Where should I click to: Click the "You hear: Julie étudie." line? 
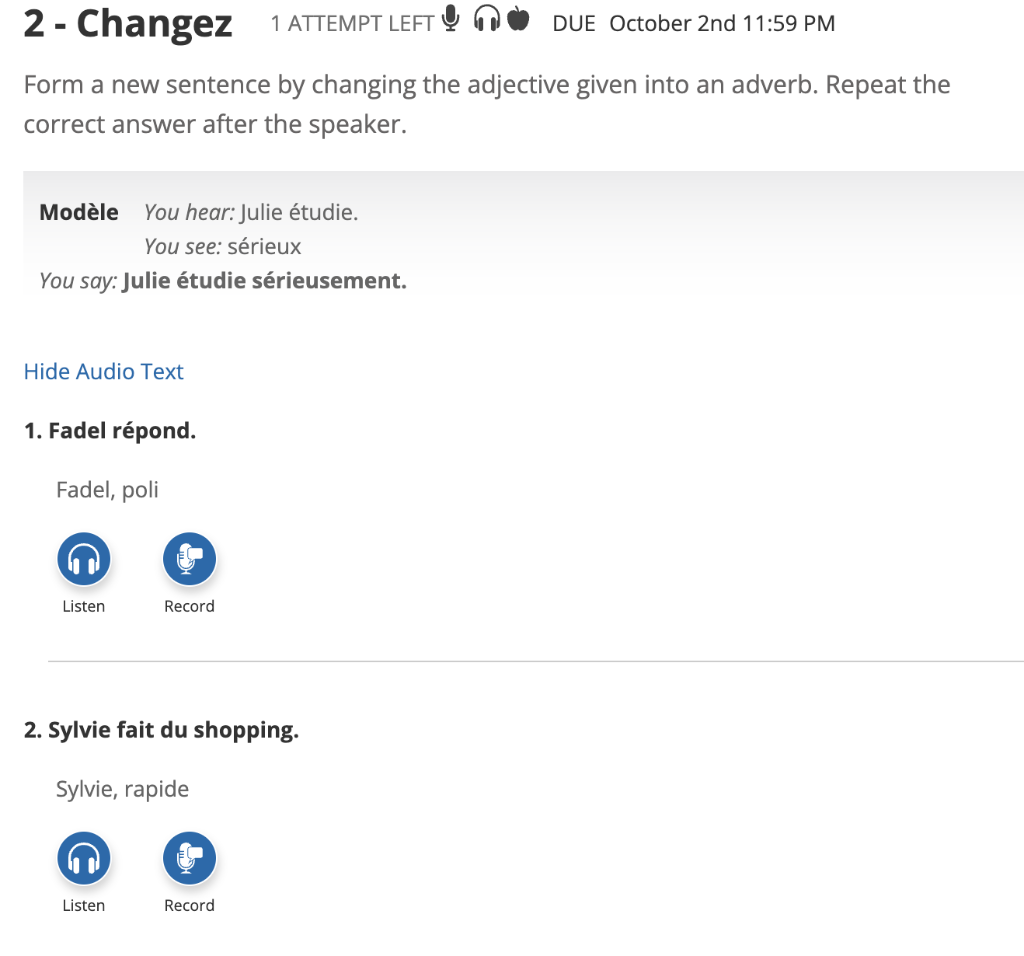251,212
